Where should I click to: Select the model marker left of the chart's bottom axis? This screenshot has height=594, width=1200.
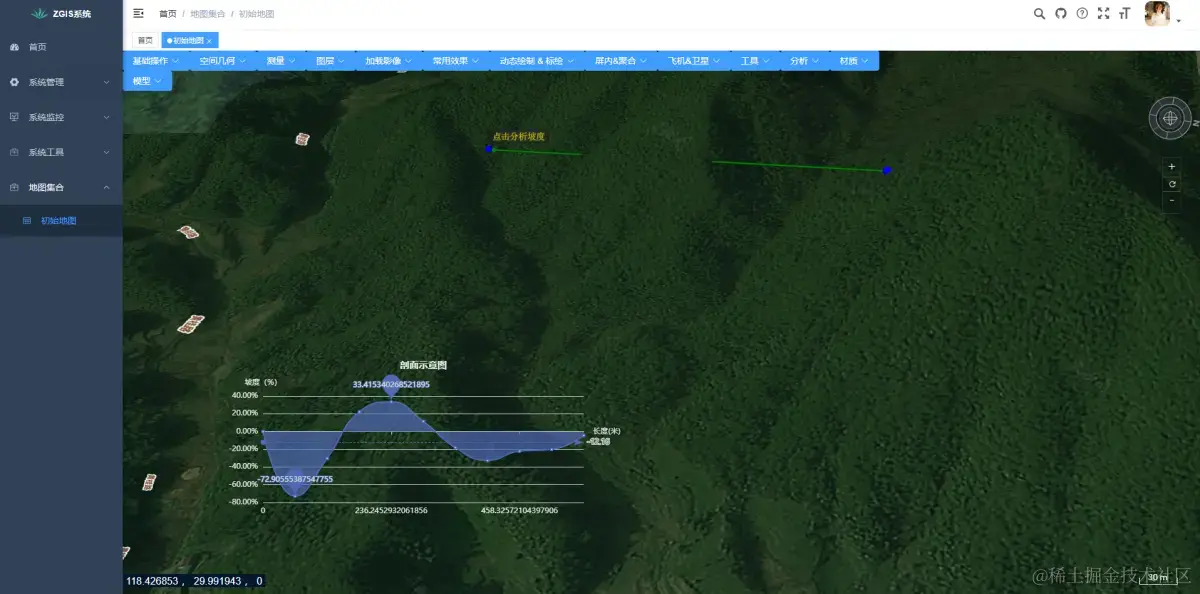coord(149,482)
